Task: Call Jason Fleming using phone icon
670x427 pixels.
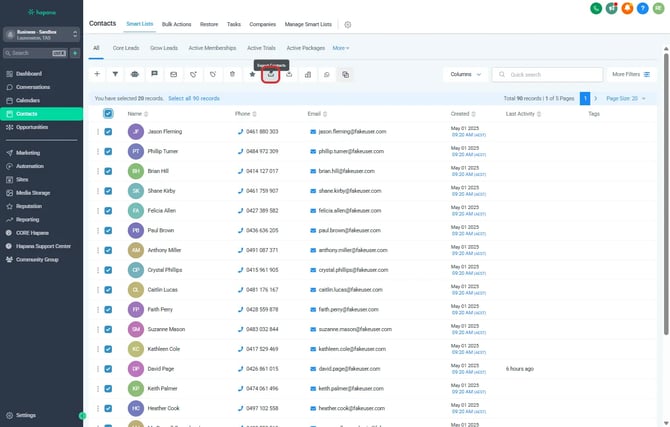Action: pyautogui.click(x=240, y=132)
